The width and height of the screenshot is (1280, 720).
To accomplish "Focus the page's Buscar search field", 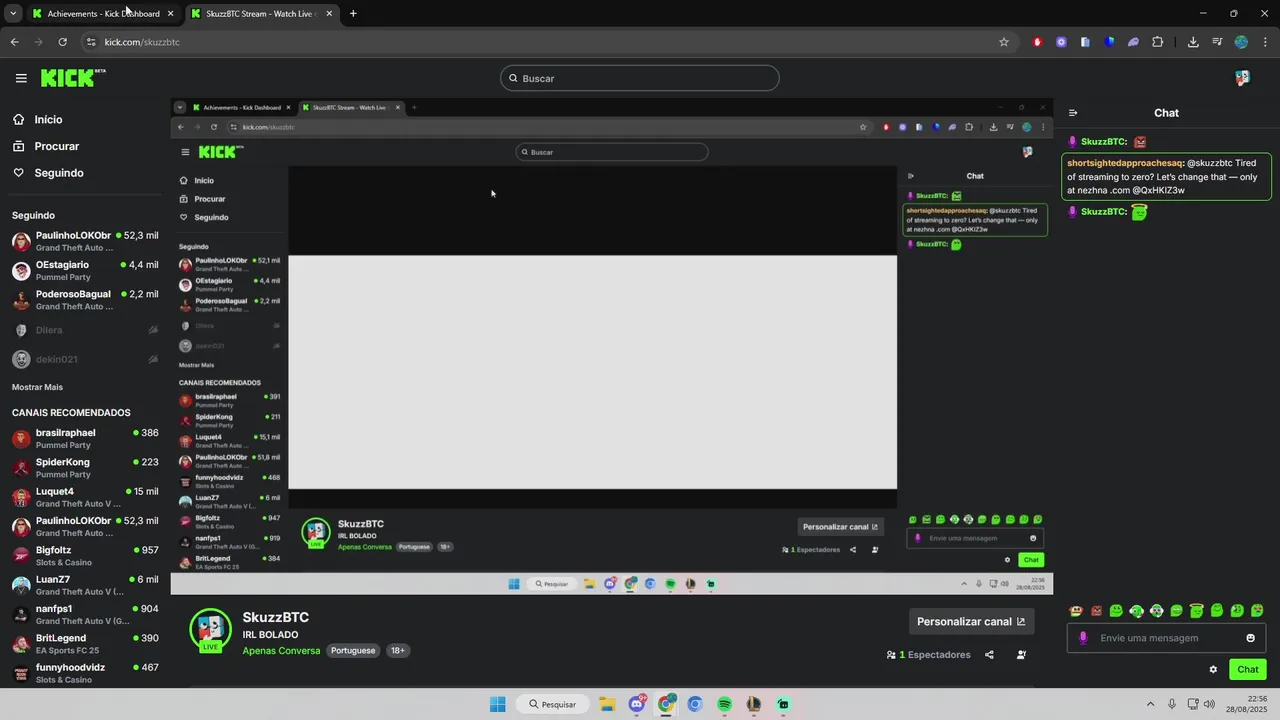I will point(640,78).
